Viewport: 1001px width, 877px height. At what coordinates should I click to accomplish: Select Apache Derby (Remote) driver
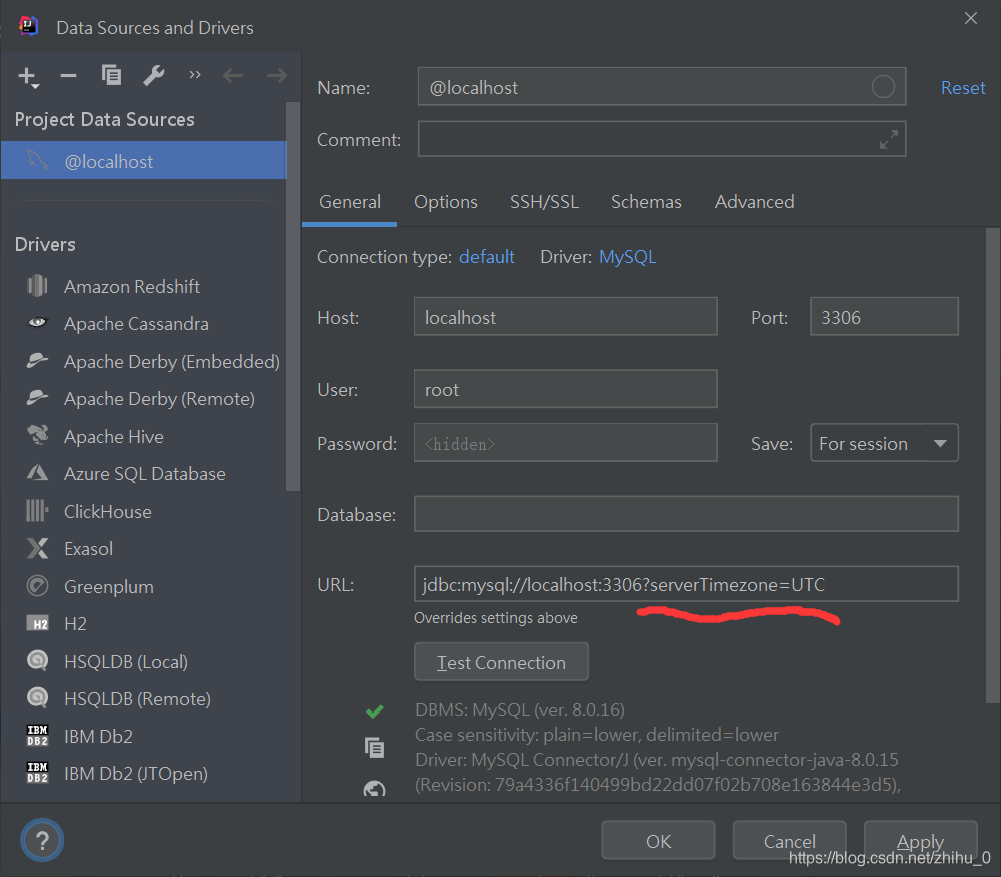[x=159, y=399]
